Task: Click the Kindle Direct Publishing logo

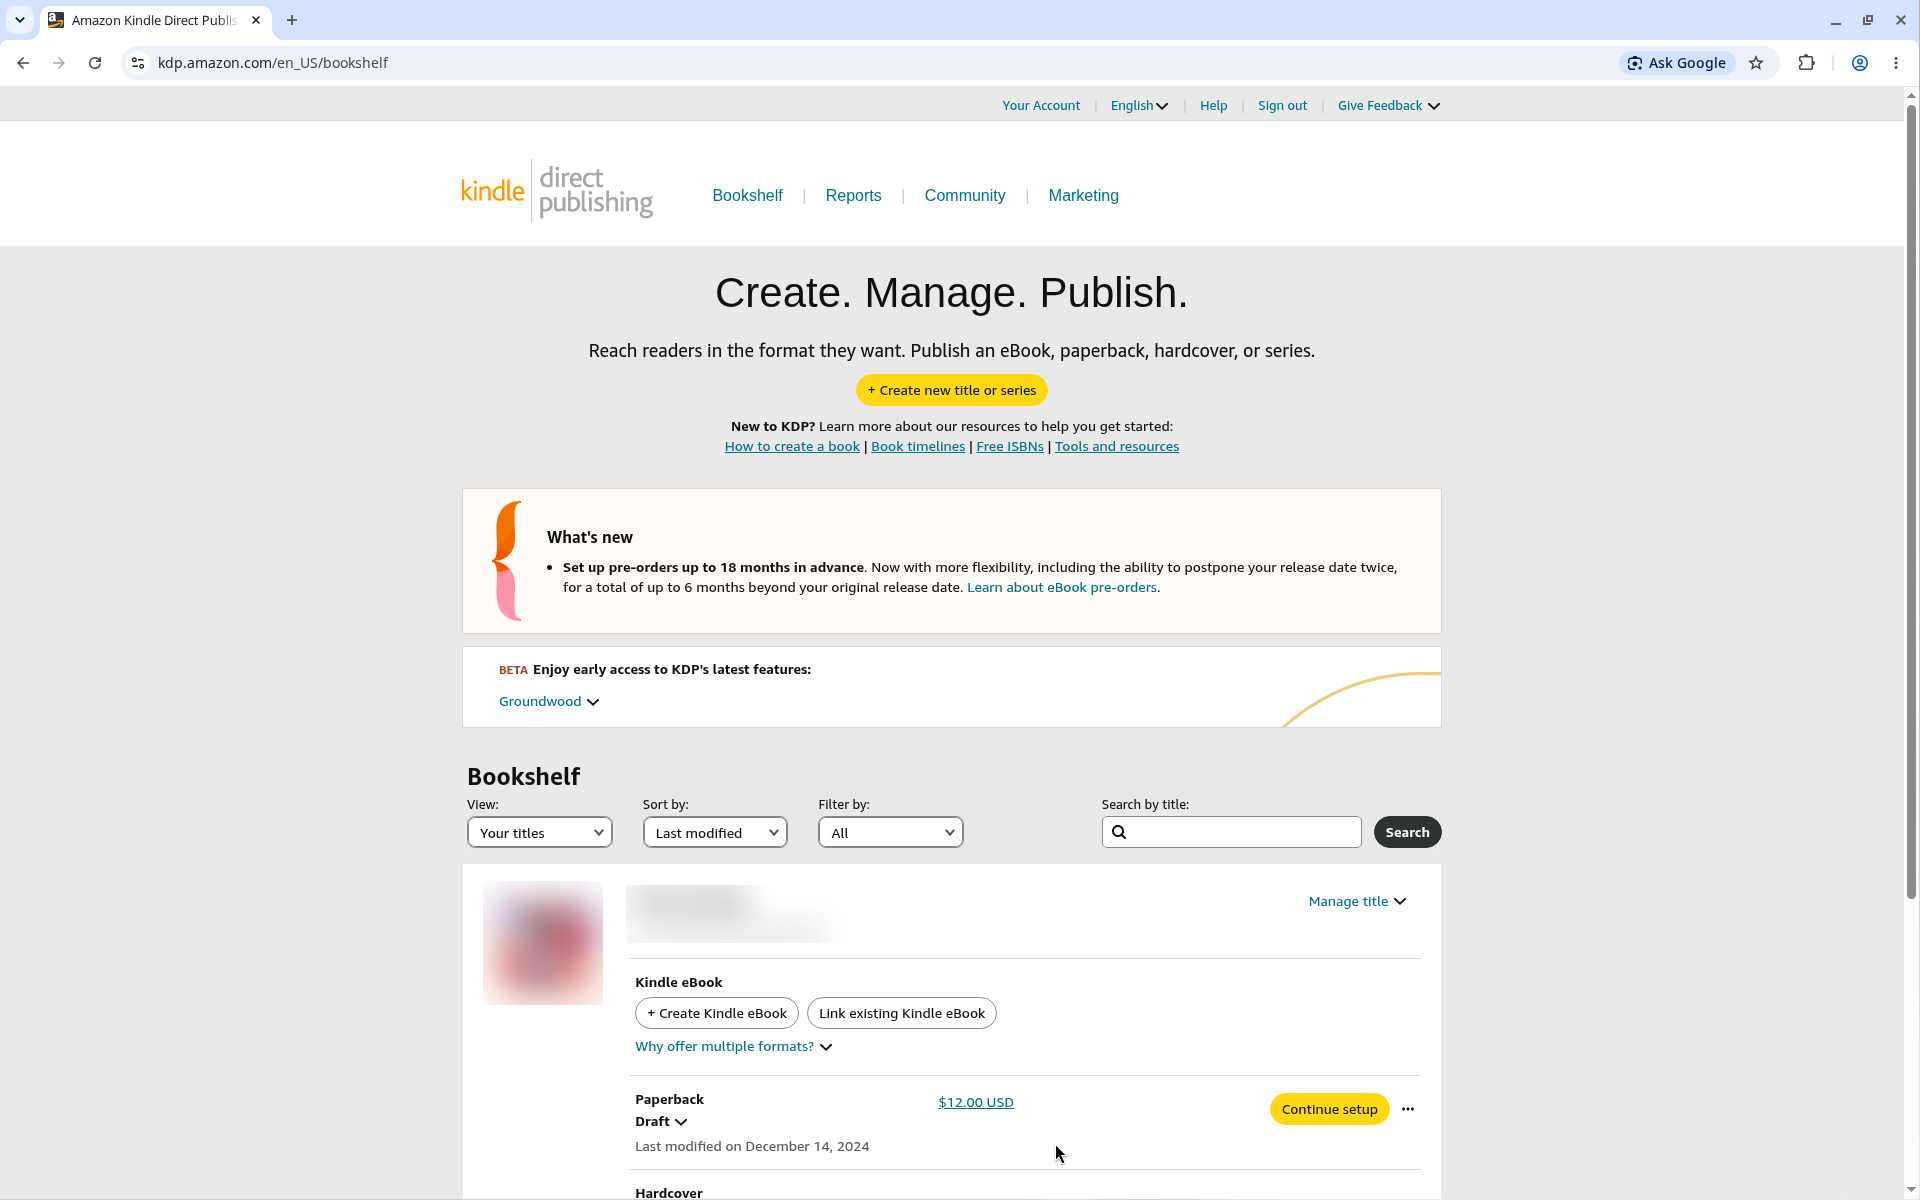Action: (557, 191)
